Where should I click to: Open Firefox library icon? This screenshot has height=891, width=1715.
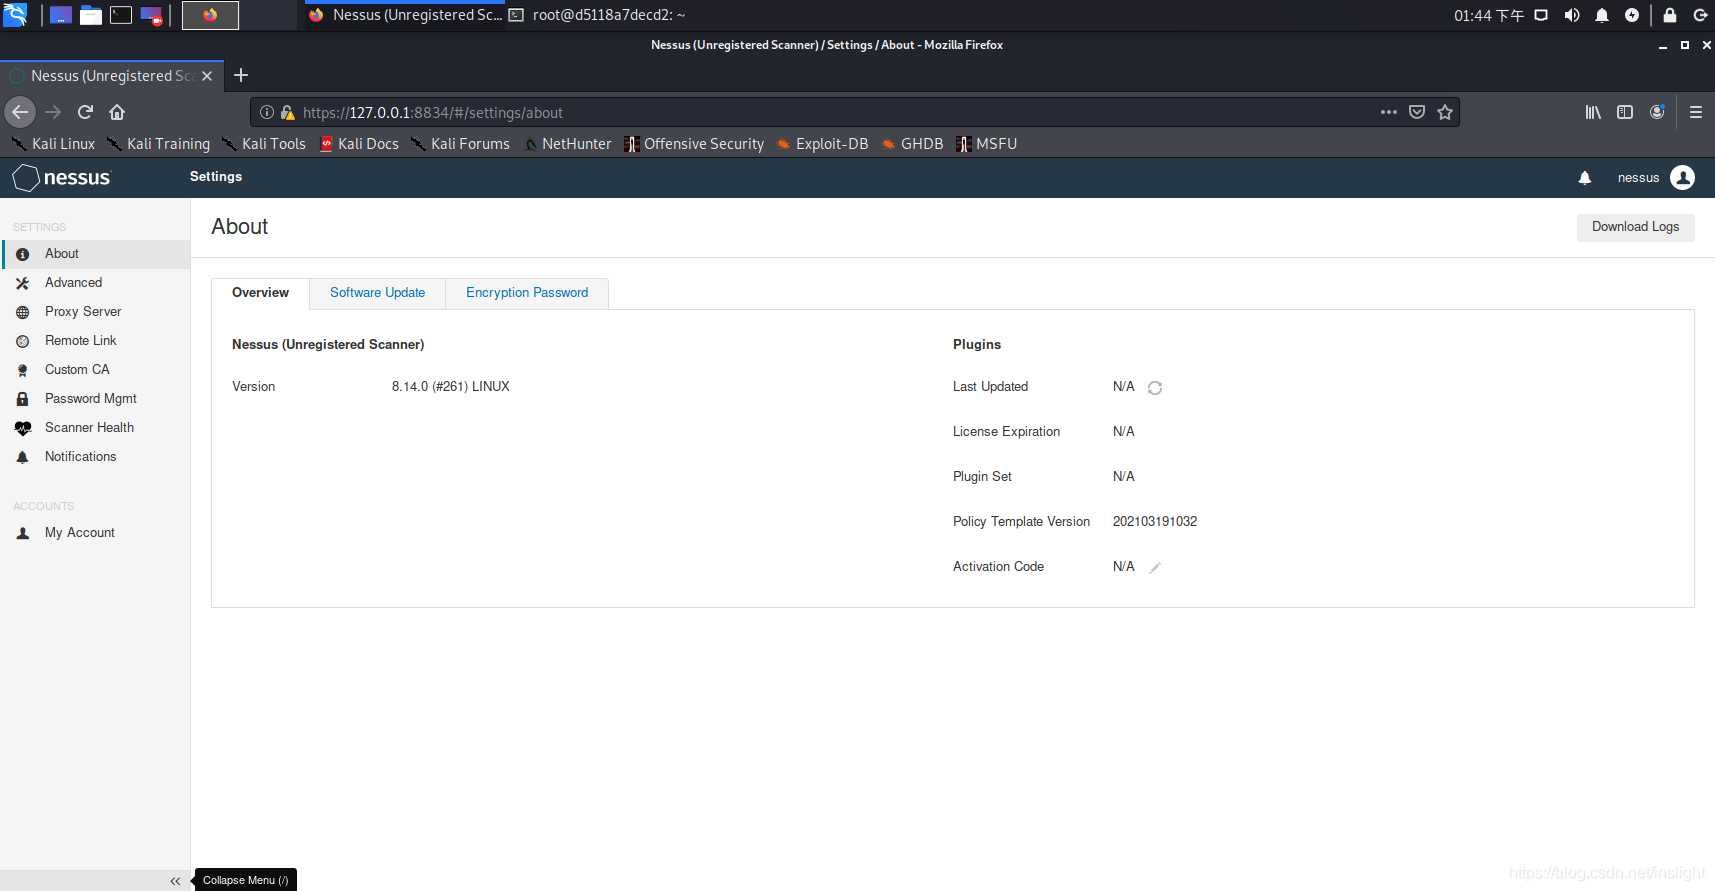point(1593,112)
